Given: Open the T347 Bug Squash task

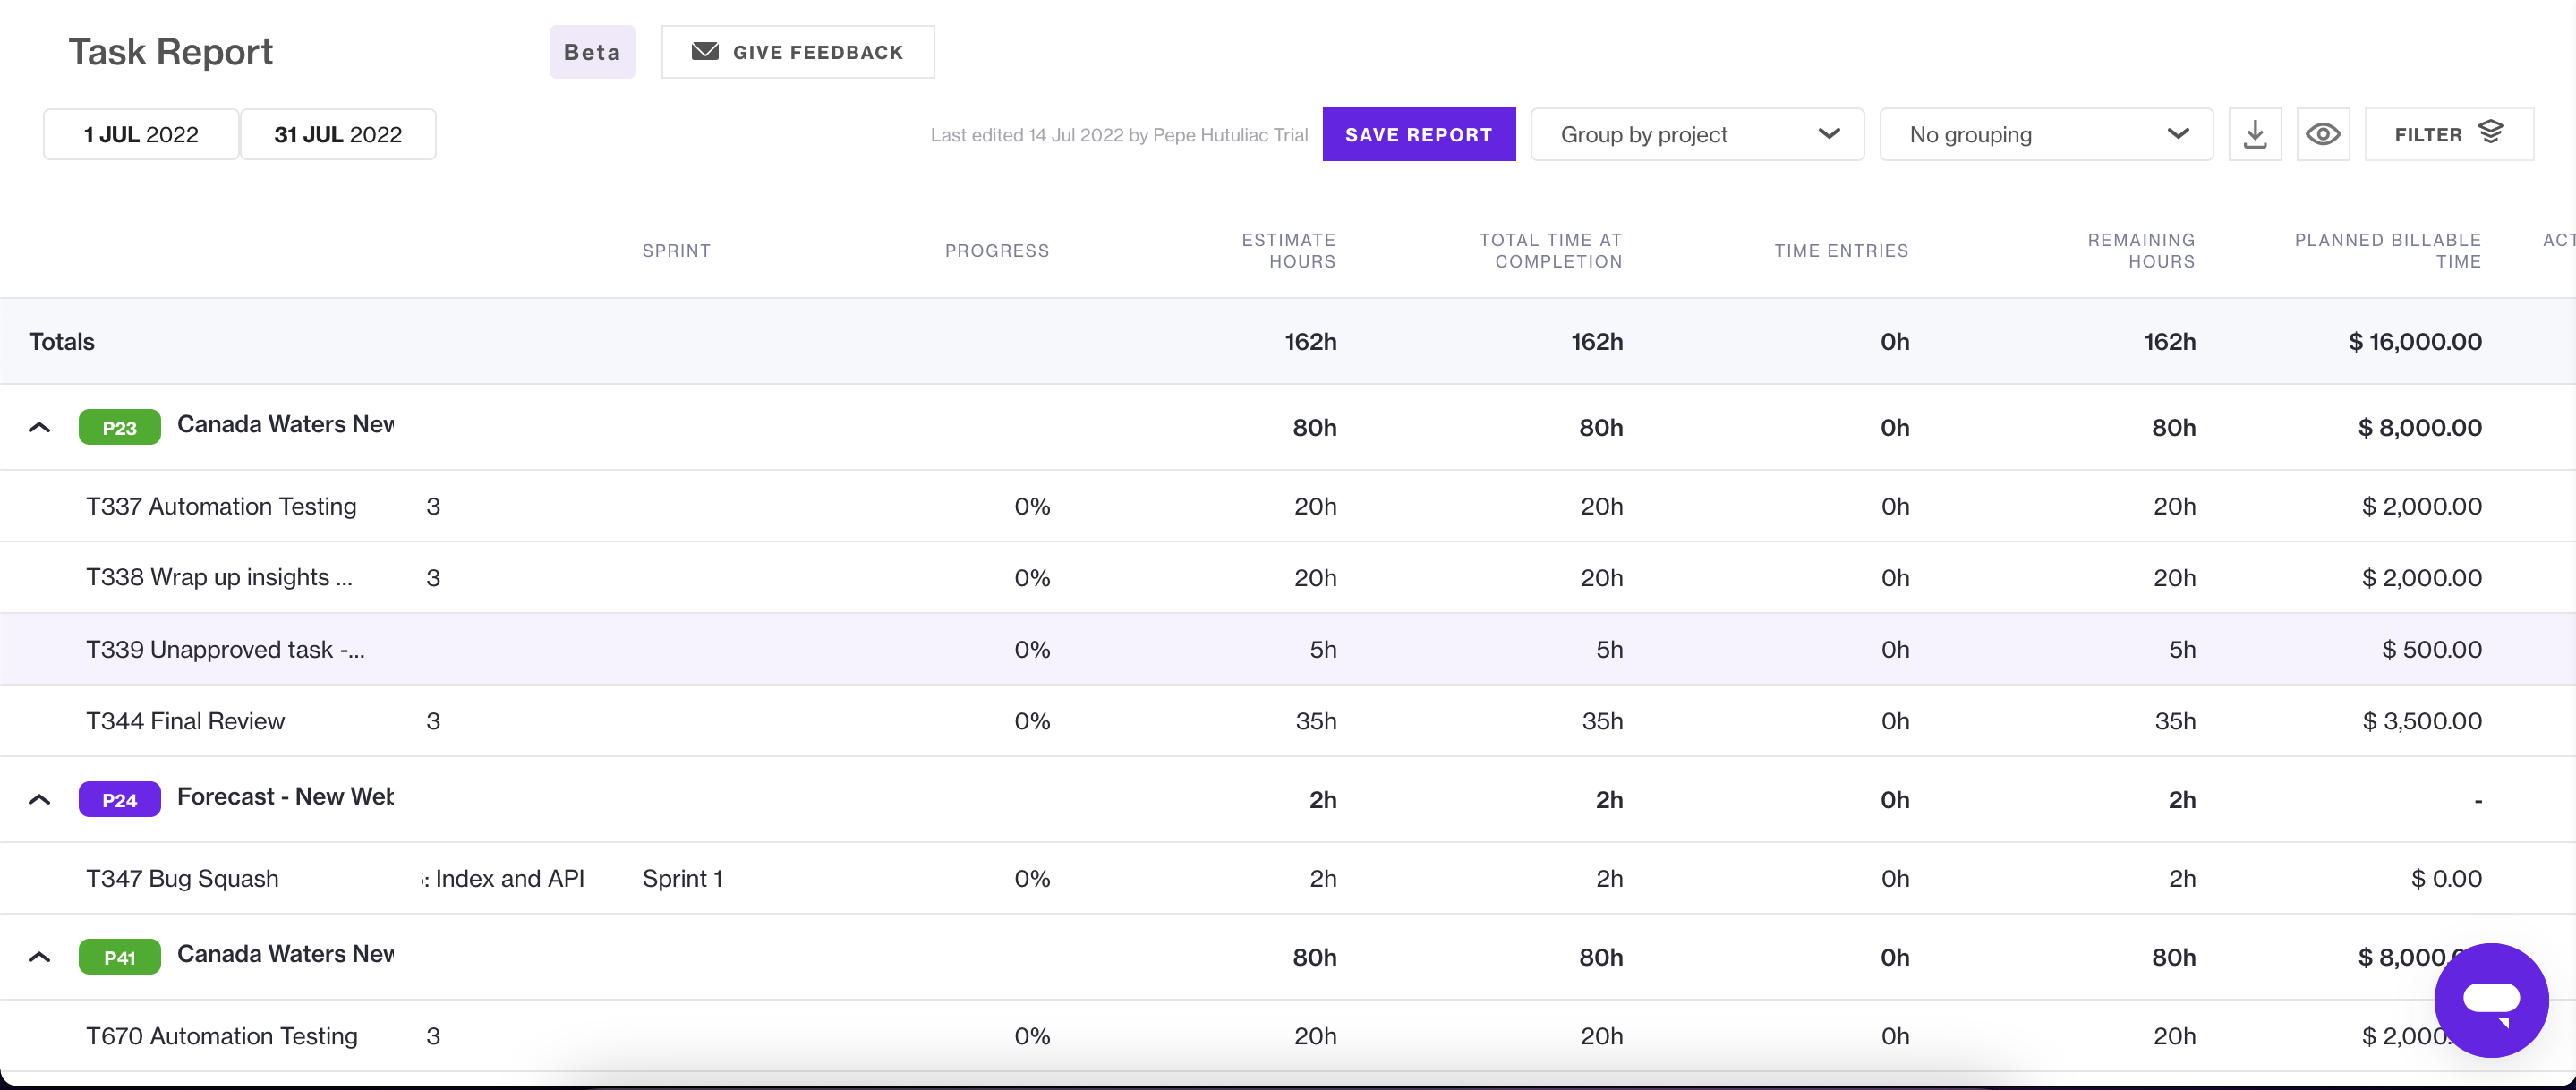Looking at the screenshot, I should pyautogui.click(x=182, y=878).
